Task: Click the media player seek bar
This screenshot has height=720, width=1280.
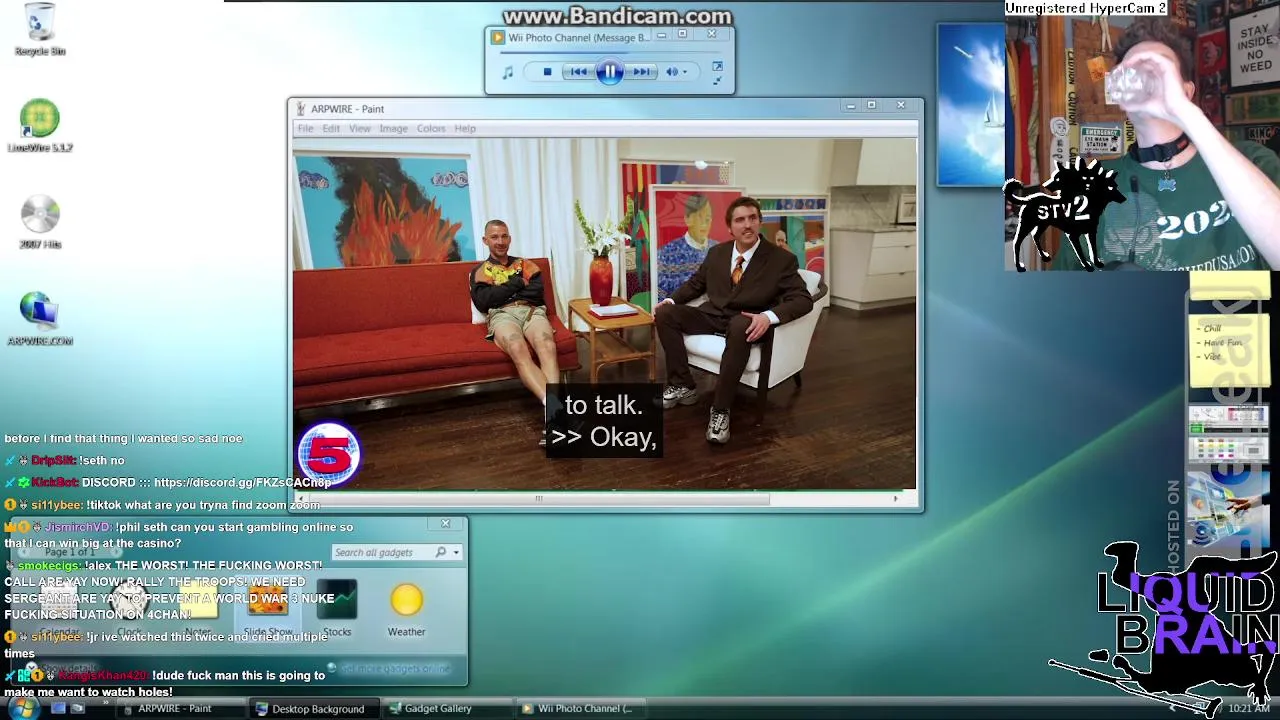Action: (610, 53)
